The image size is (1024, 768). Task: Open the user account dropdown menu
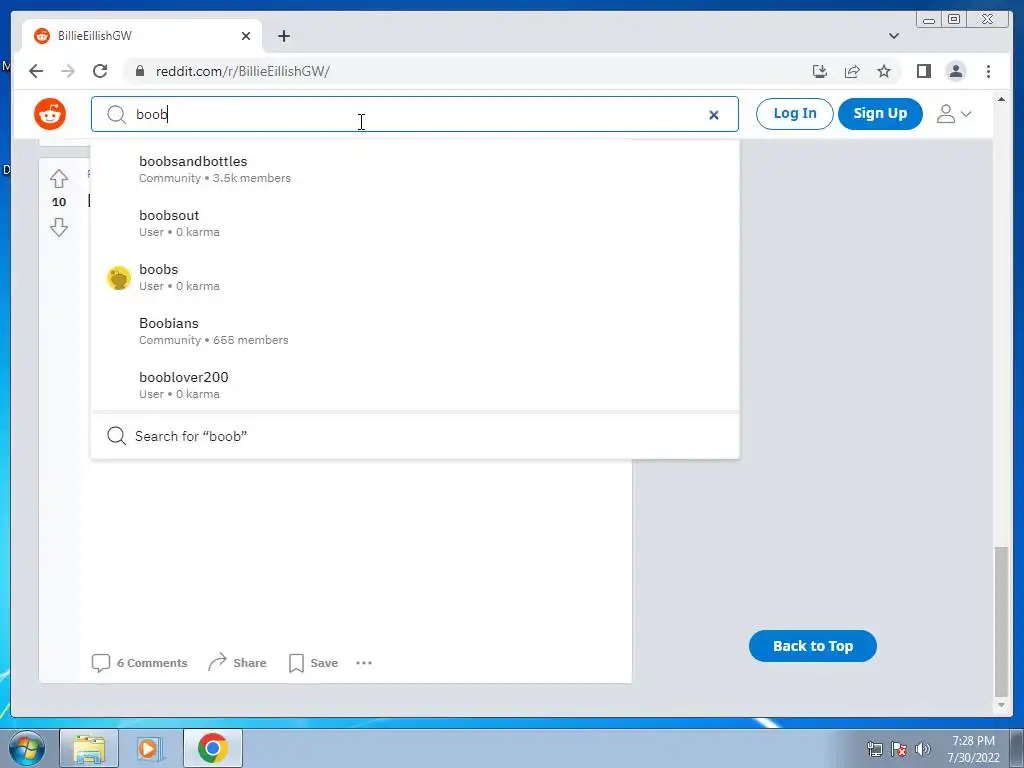click(x=953, y=114)
